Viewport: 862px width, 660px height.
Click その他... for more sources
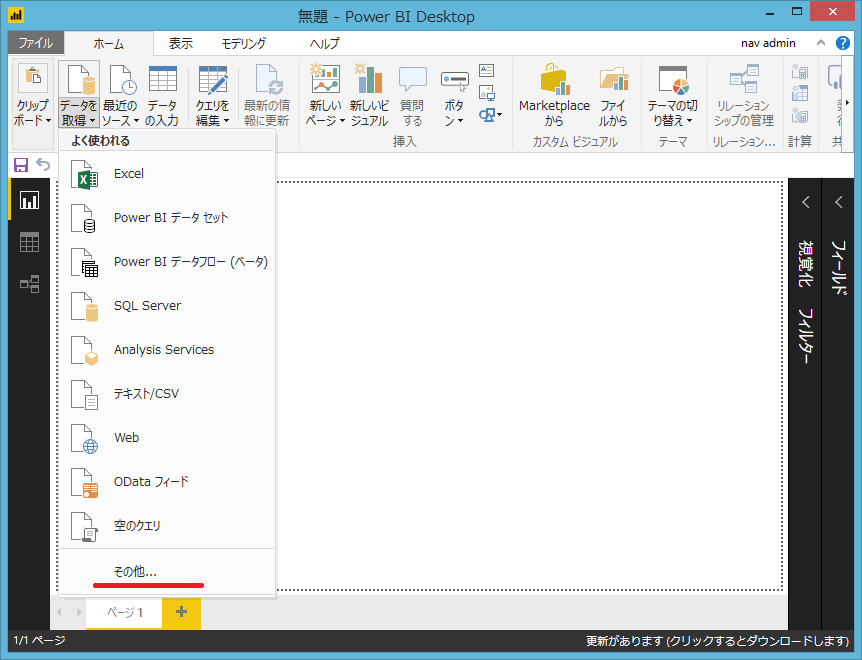tap(167, 572)
